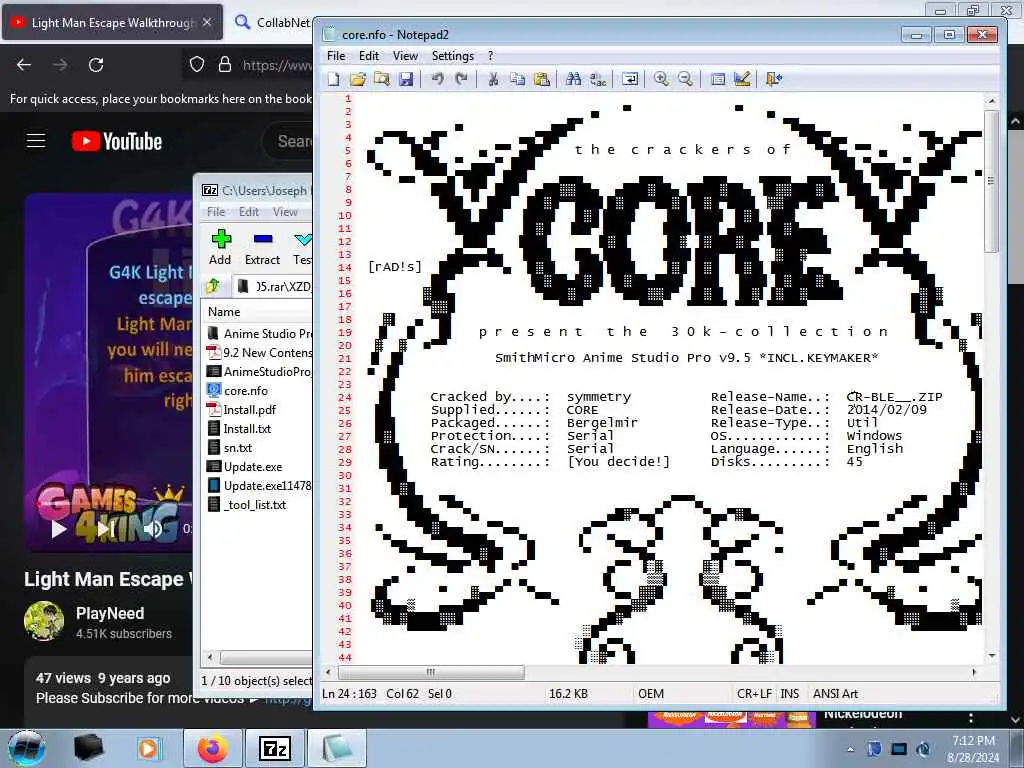The height and width of the screenshot is (768, 1024).
Task: Go back using the Firefox back arrow
Action: pyautogui.click(x=24, y=65)
